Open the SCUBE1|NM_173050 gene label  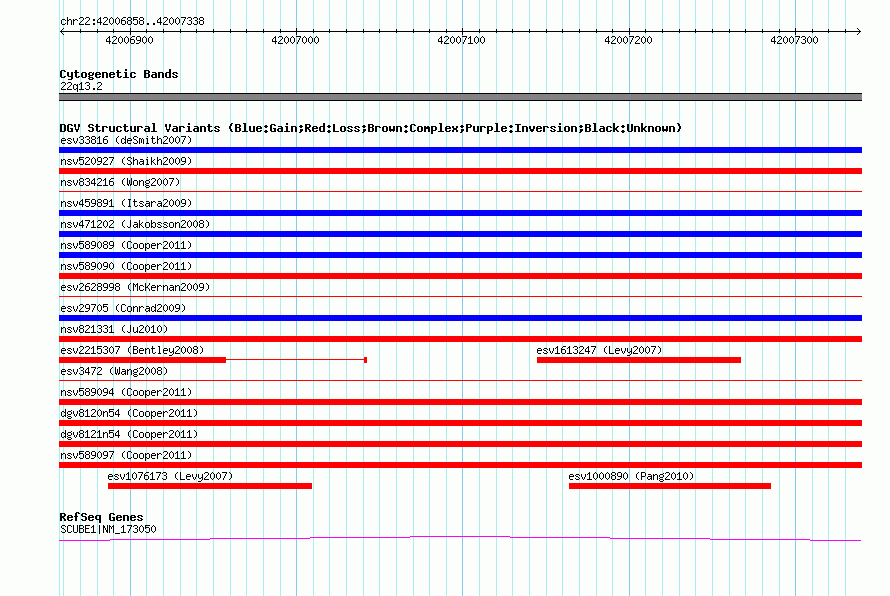pyautogui.click(x=108, y=529)
